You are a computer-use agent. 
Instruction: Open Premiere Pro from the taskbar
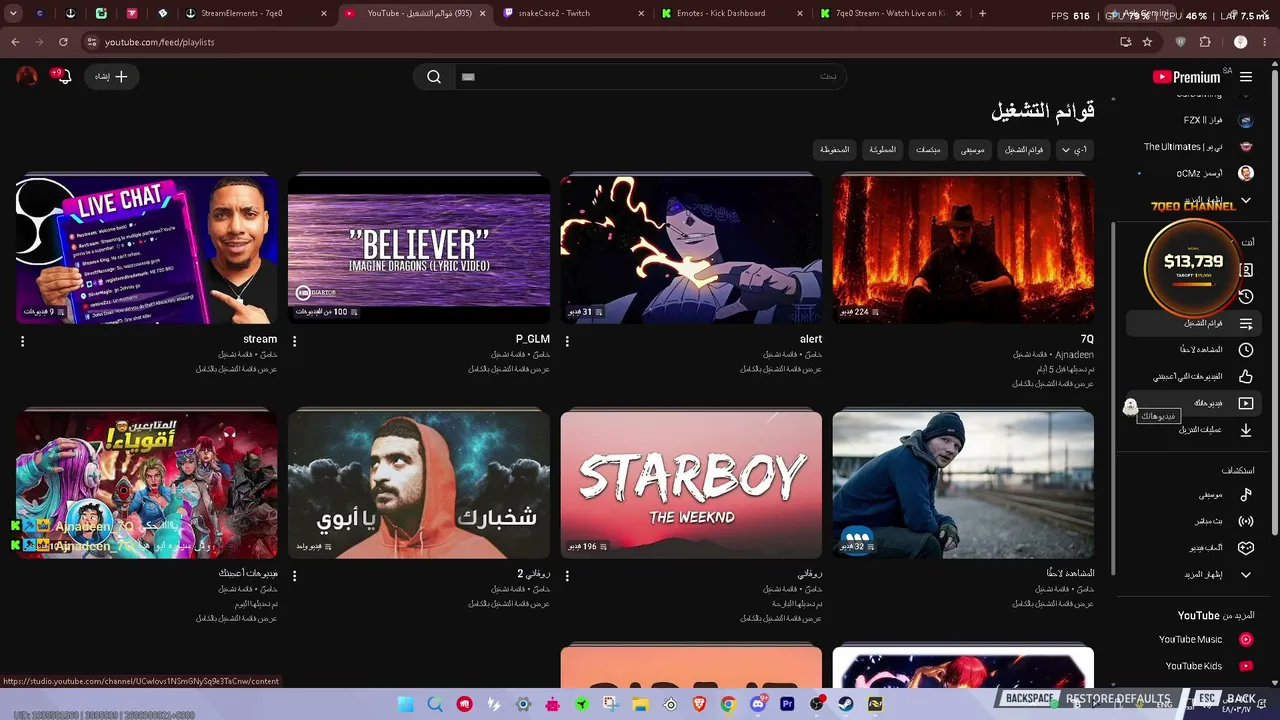tap(787, 705)
